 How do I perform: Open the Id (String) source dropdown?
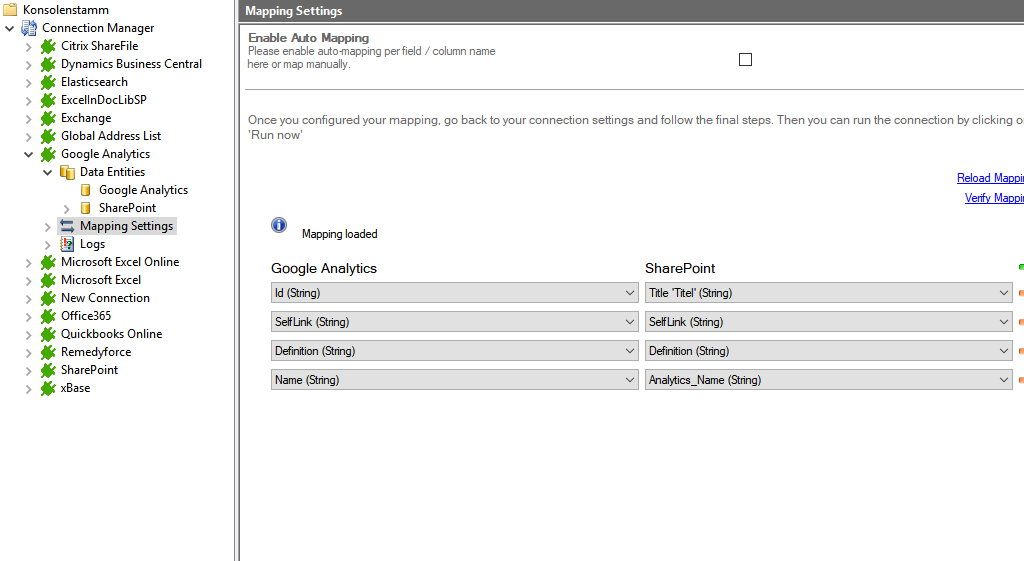coord(629,293)
